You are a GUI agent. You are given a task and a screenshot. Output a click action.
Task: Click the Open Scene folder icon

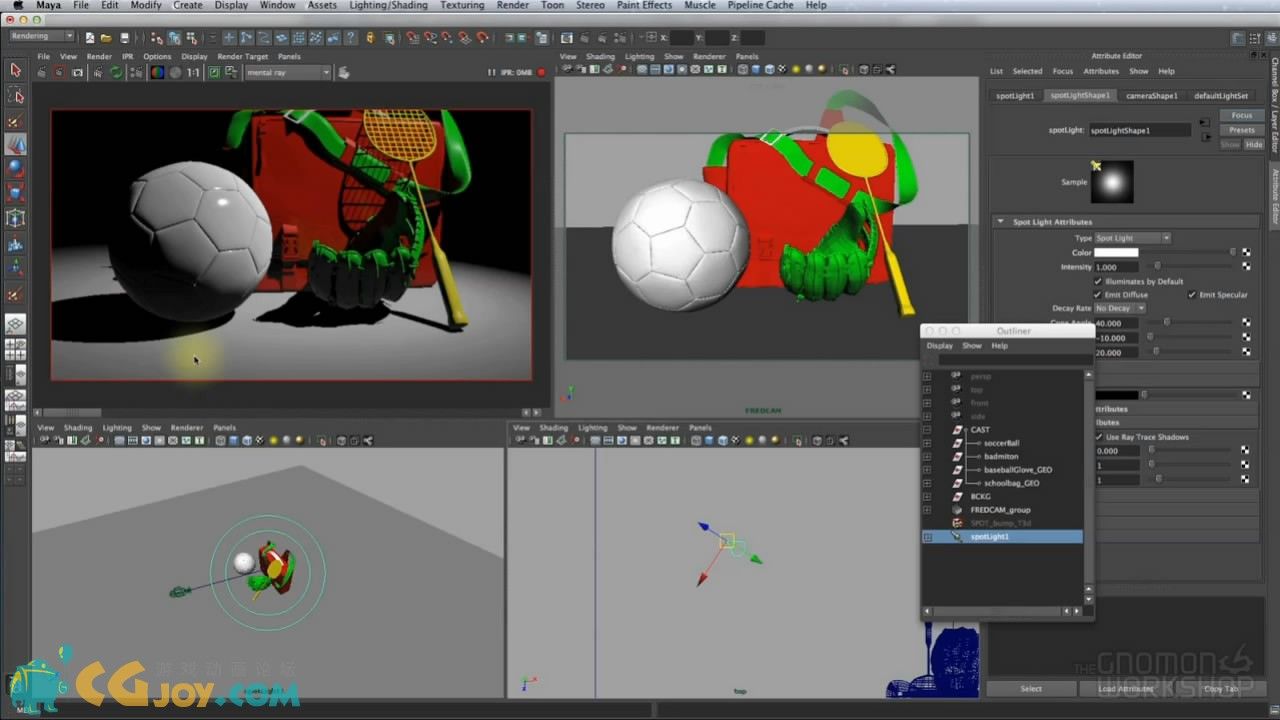pyautogui.click(x=106, y=38)
